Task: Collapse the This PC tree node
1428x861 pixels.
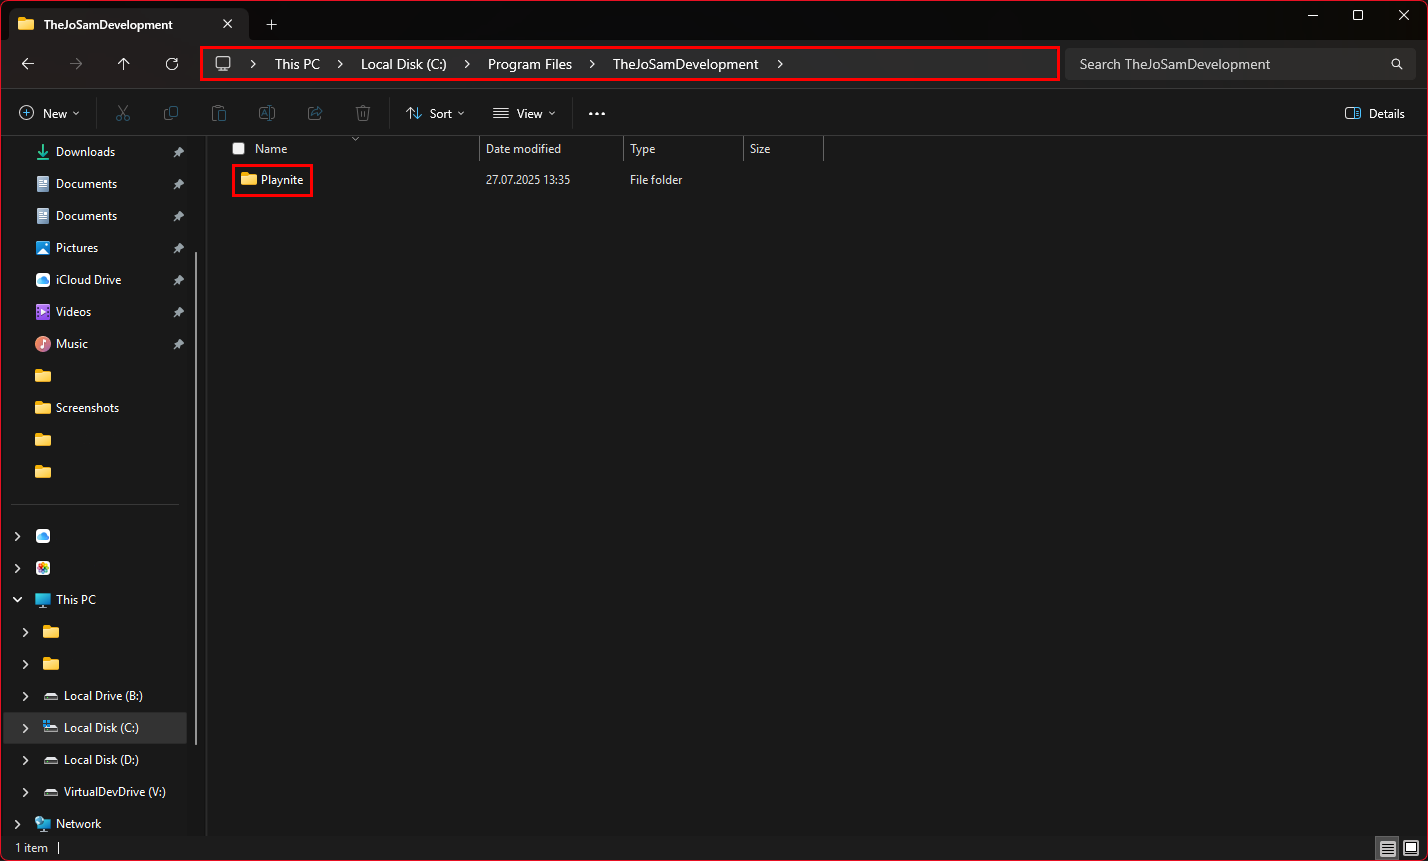Action: coord(16,599)
